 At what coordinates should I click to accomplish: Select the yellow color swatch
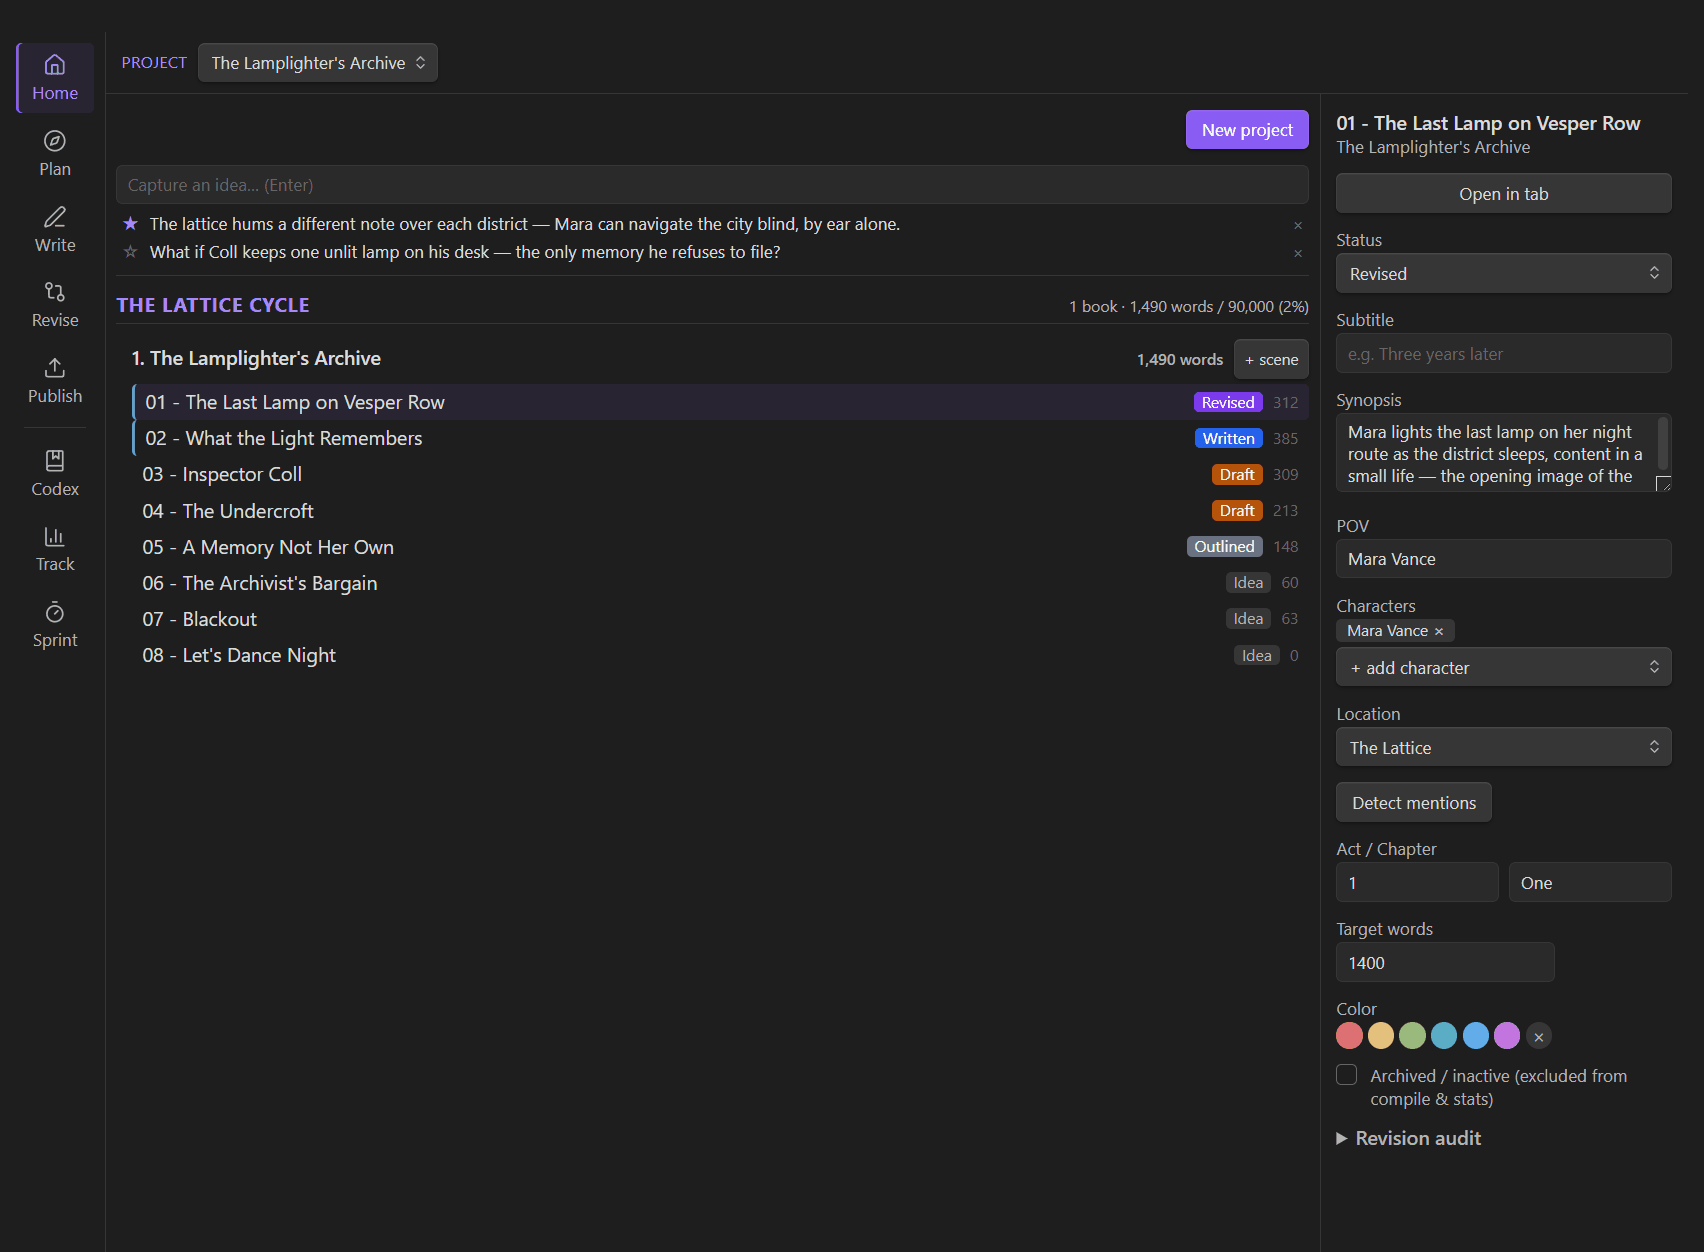point(1381,1036)
